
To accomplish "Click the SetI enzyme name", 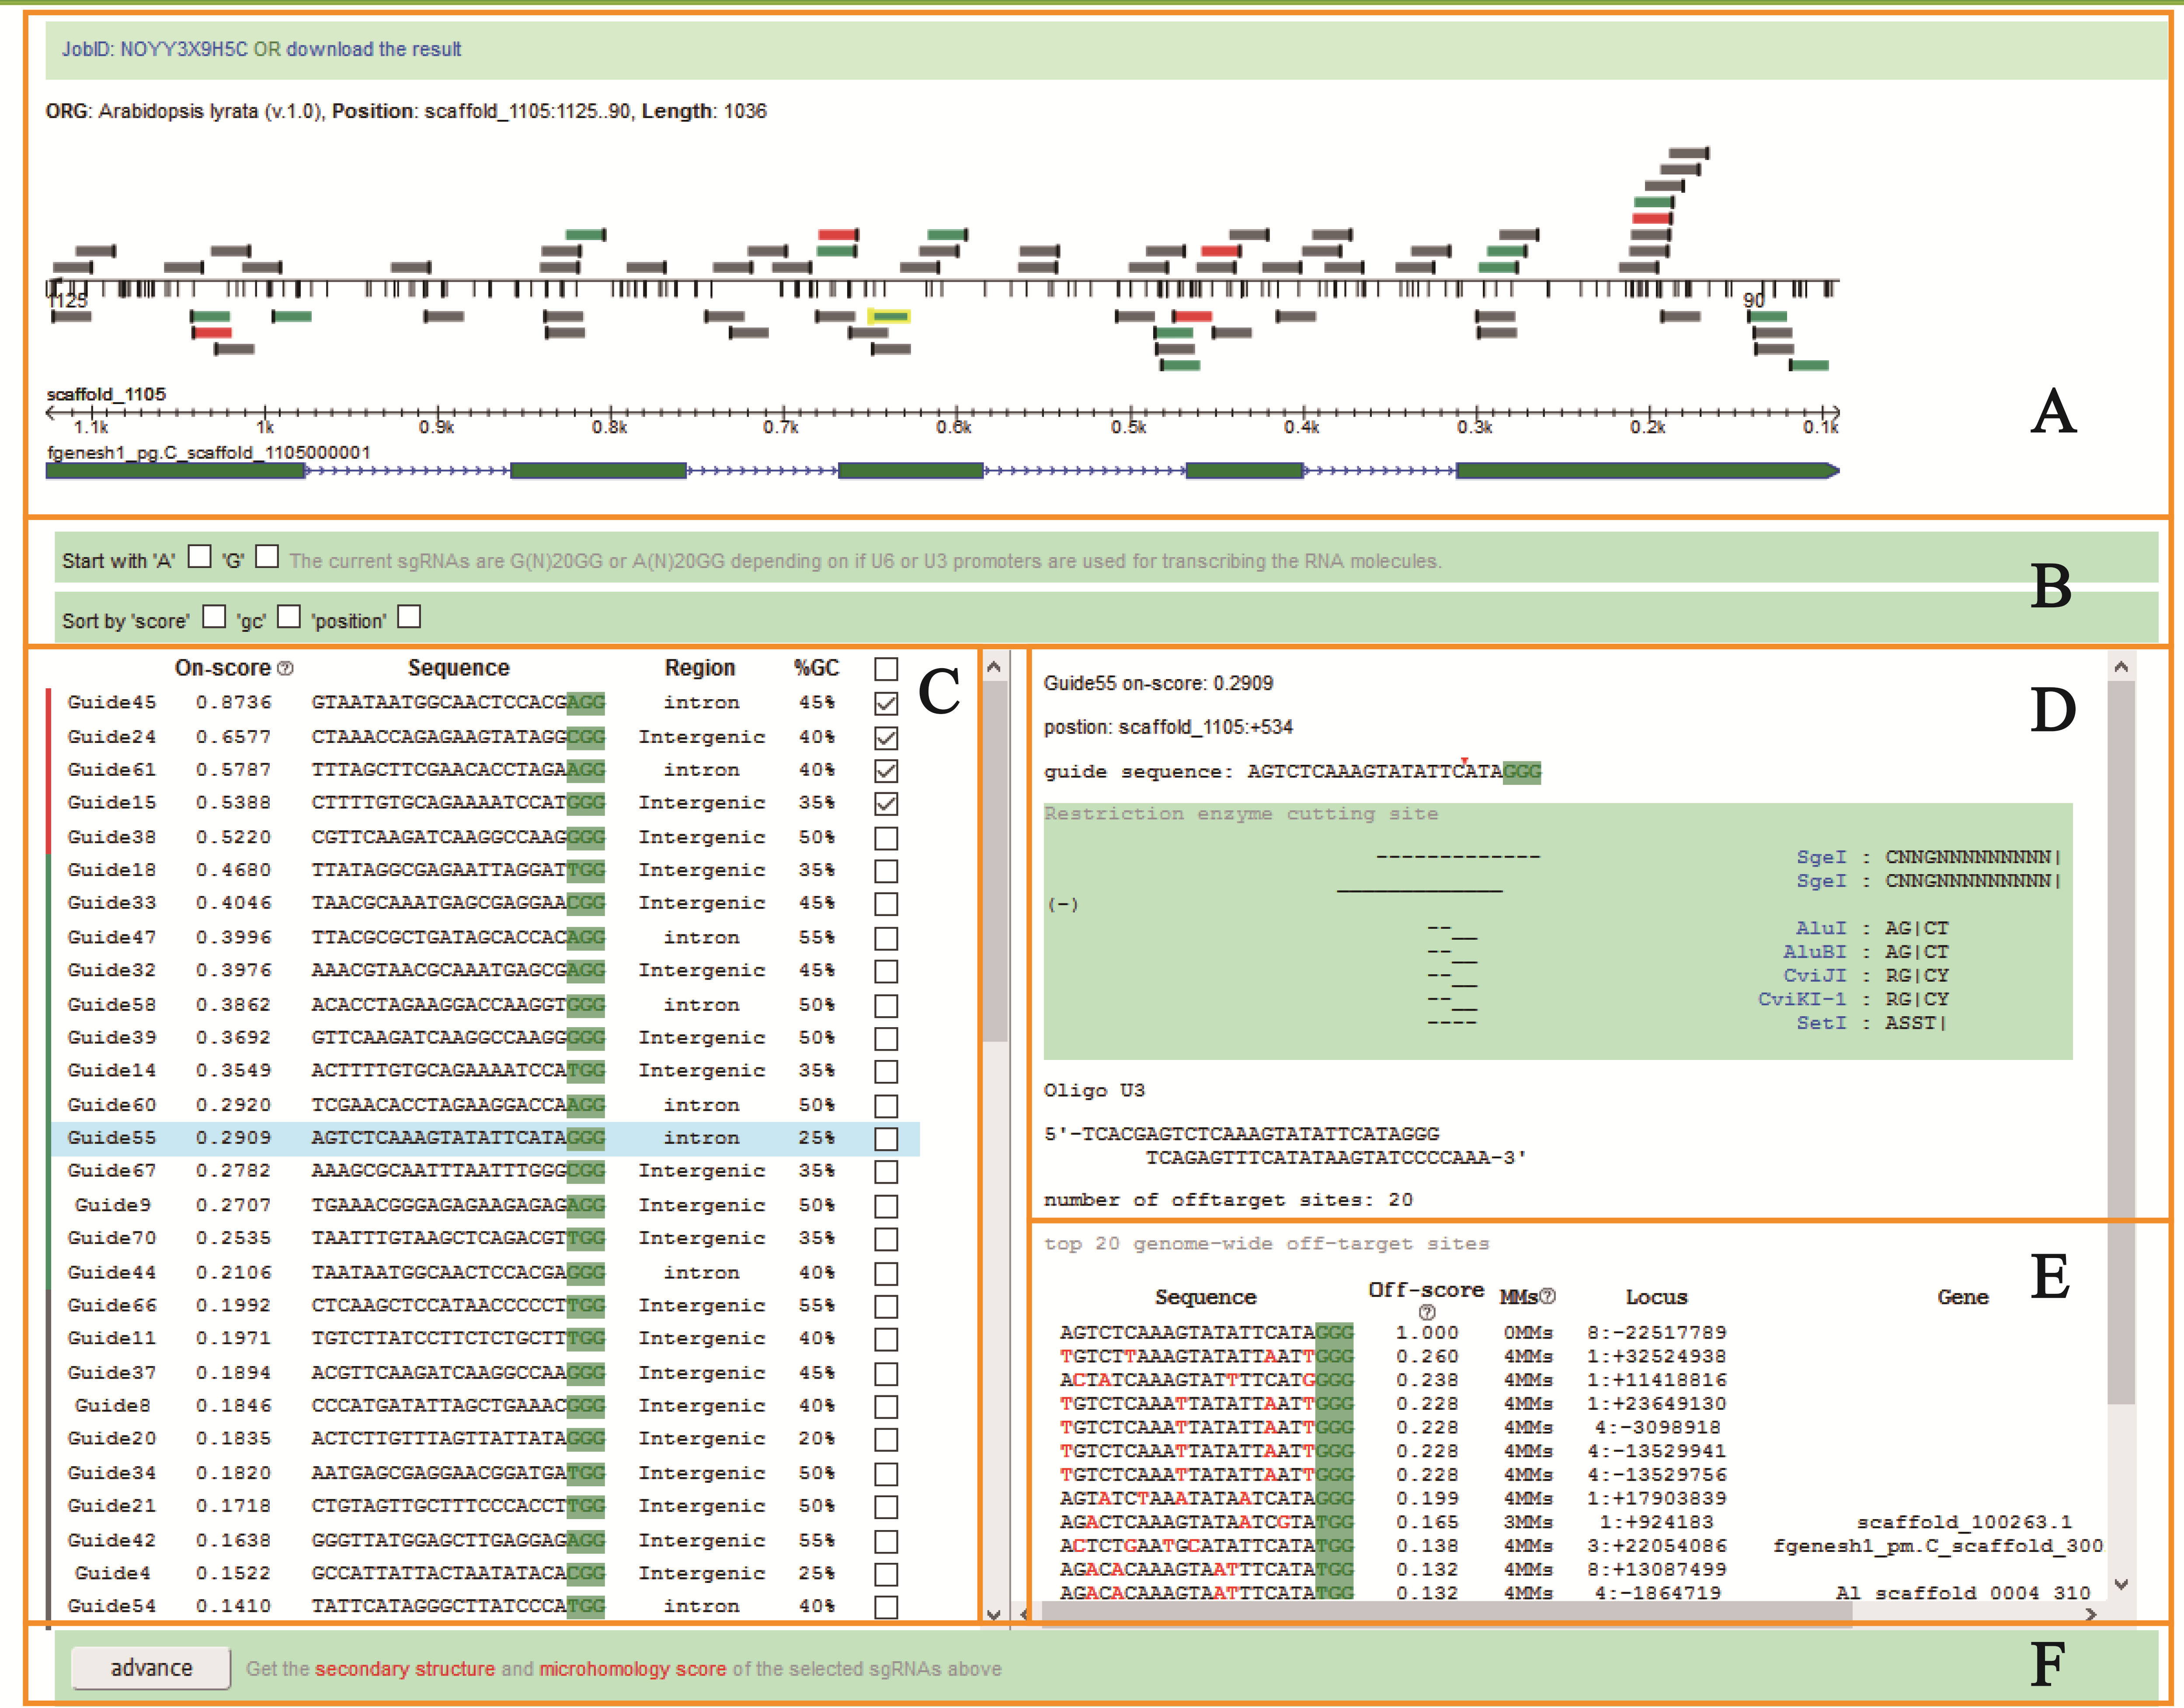I will [x=1821, y=1023].
